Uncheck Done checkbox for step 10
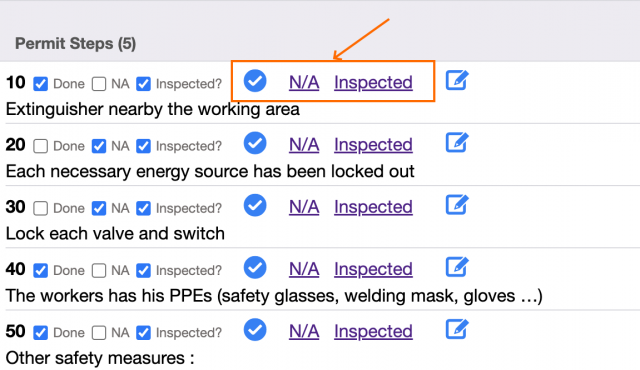 coord(40,84)
